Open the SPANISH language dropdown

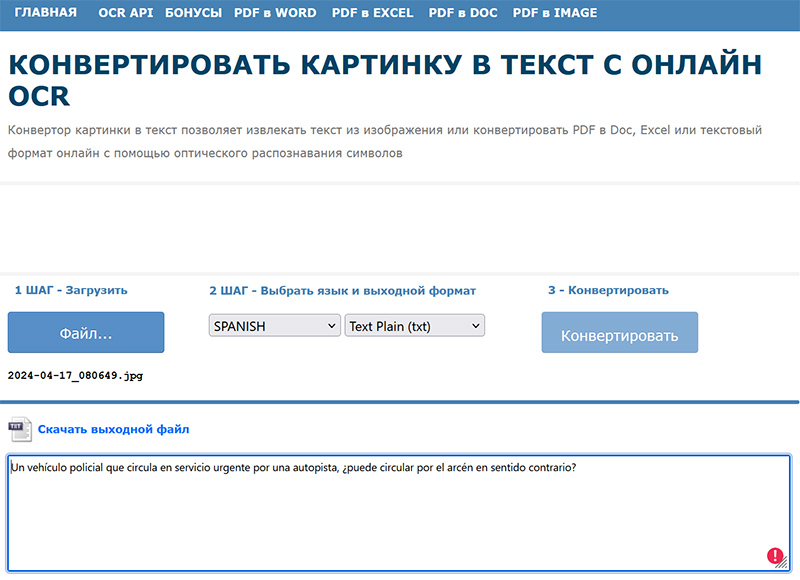[x=275, y=326]
